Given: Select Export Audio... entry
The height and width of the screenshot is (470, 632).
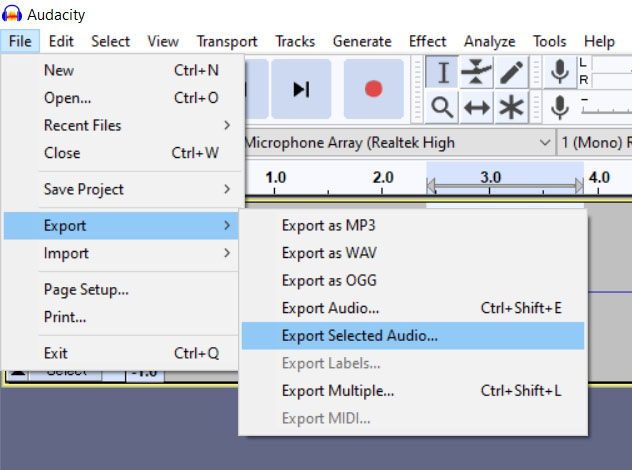Looking at the screenshot, I should [413, 308].
